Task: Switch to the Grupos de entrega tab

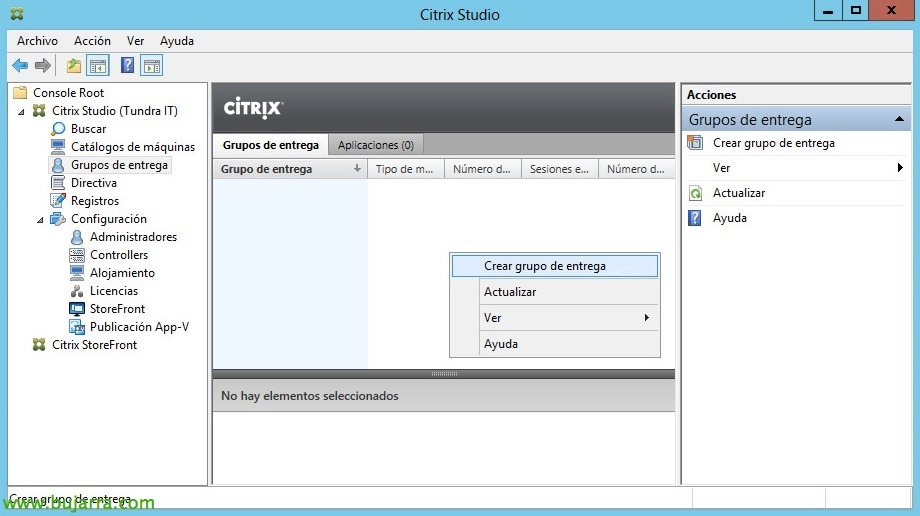Action: (x=270, y=145)
